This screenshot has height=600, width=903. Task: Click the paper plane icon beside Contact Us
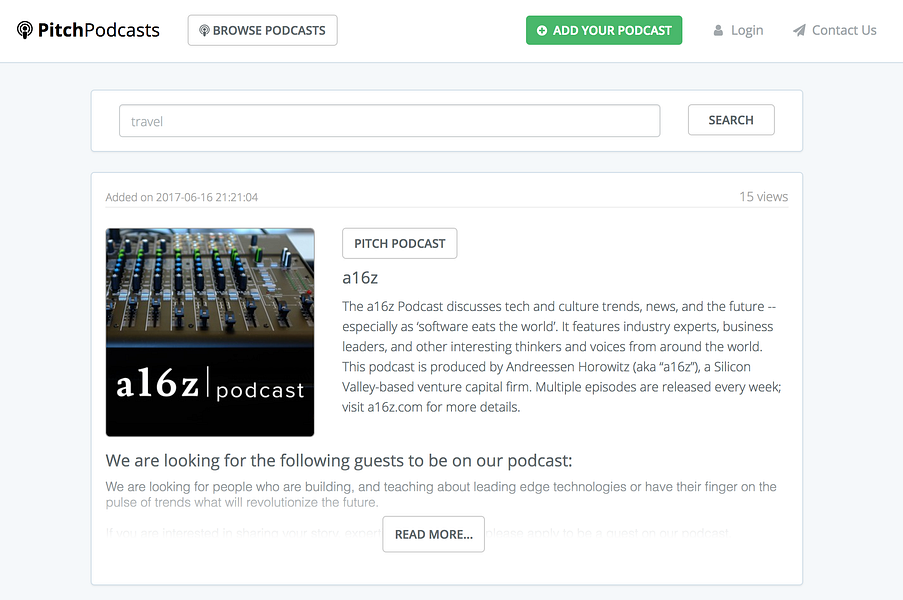799,31
